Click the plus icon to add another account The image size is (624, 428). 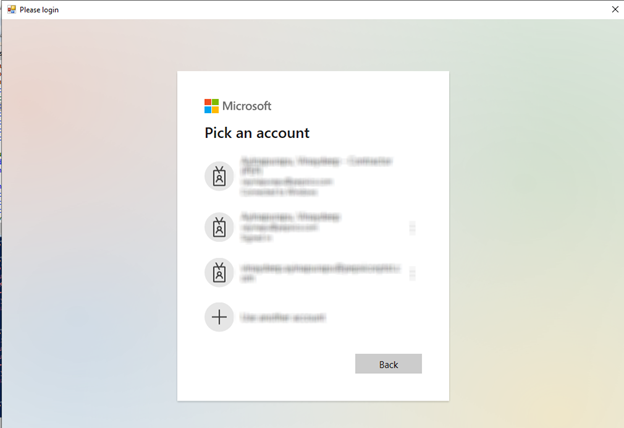pyautogui.click(x=219, y=317)
